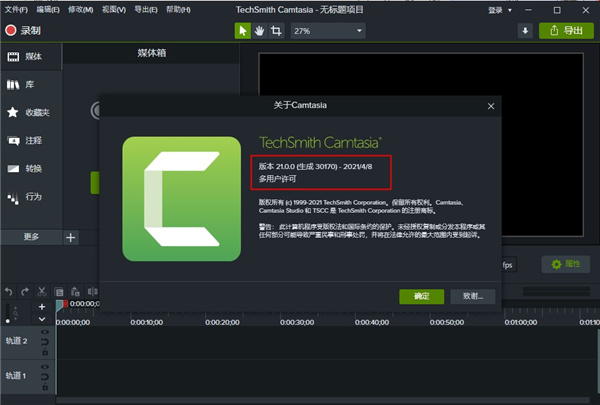Toggle the lock on 轨道 1

(x=45, y=387)
